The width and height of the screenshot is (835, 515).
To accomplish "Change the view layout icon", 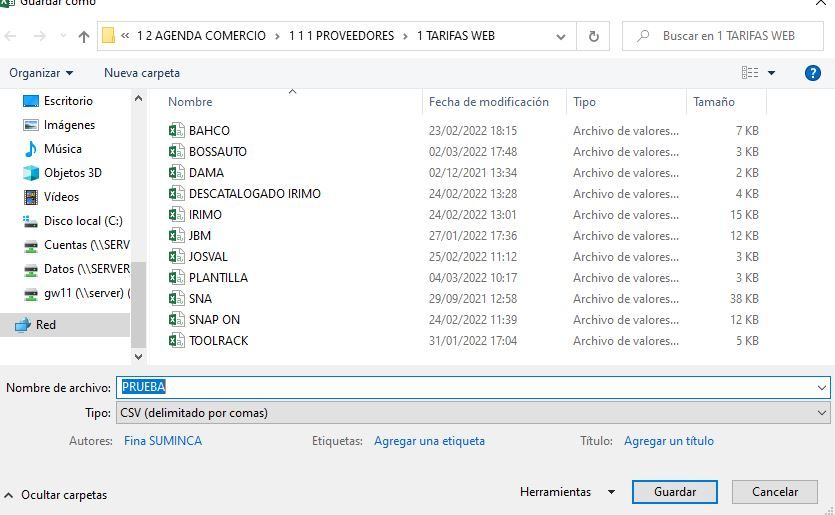I will (x=750, y=72).
